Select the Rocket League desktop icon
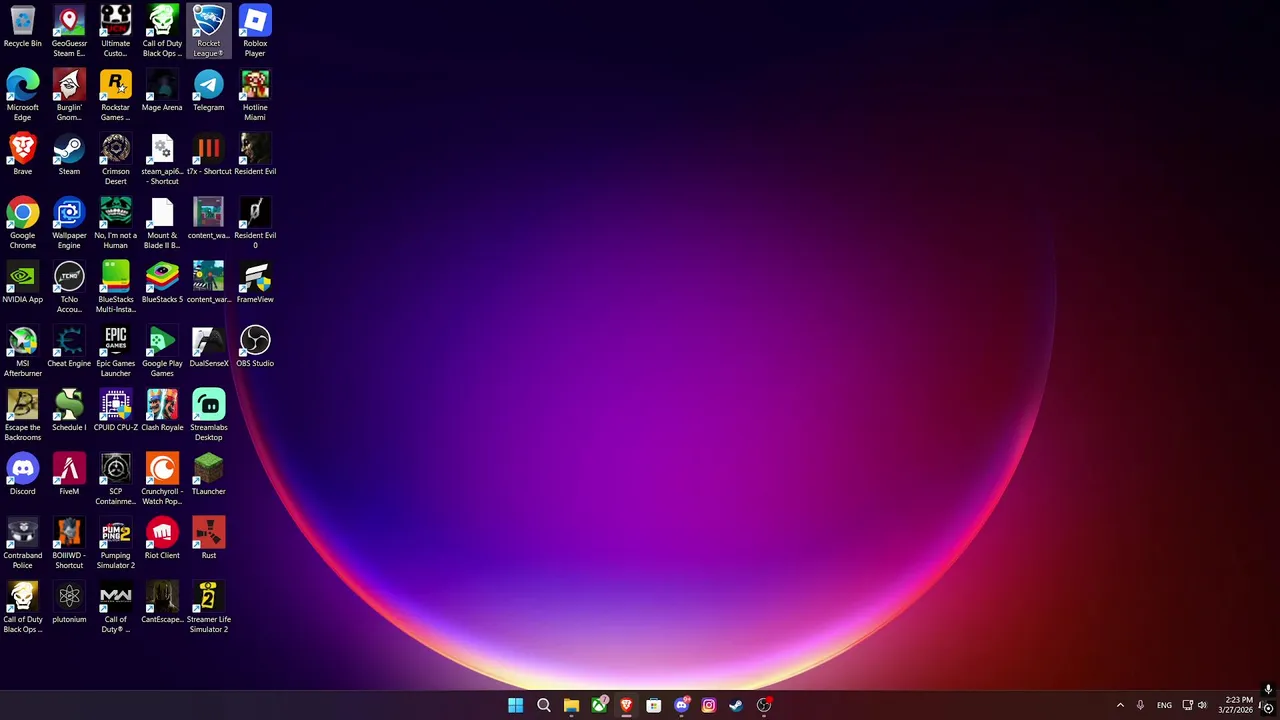The height and width of the screenshot is (720, 1280). coord(208,30)
